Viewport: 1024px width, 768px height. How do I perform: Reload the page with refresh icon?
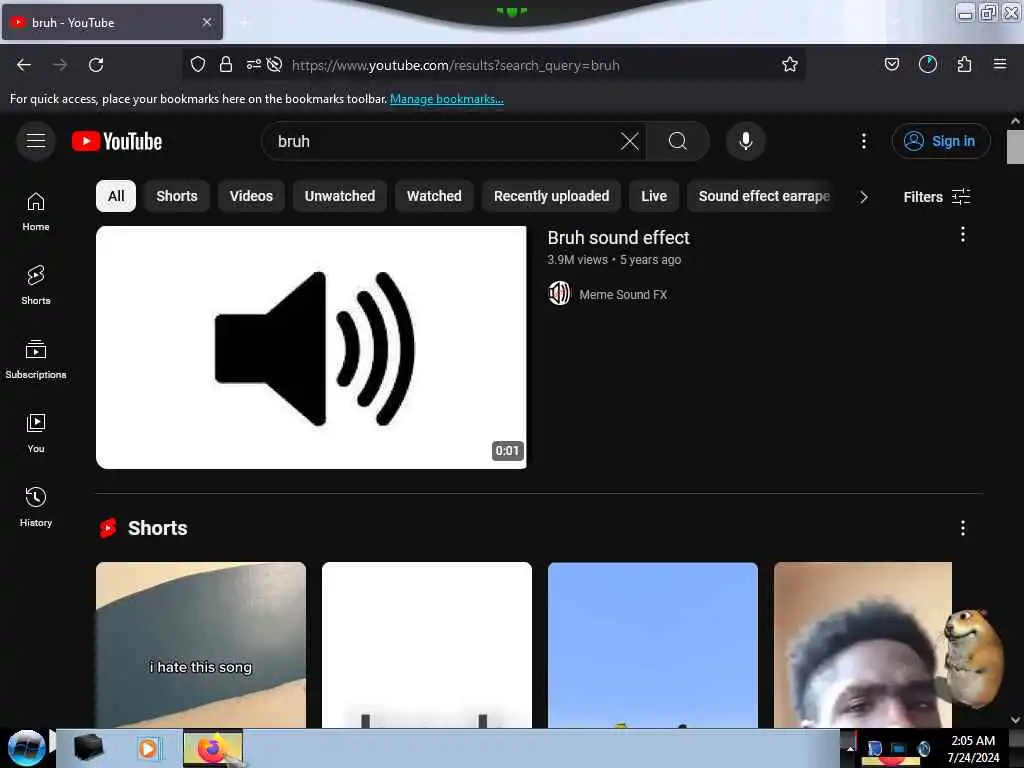click(96, 65)
